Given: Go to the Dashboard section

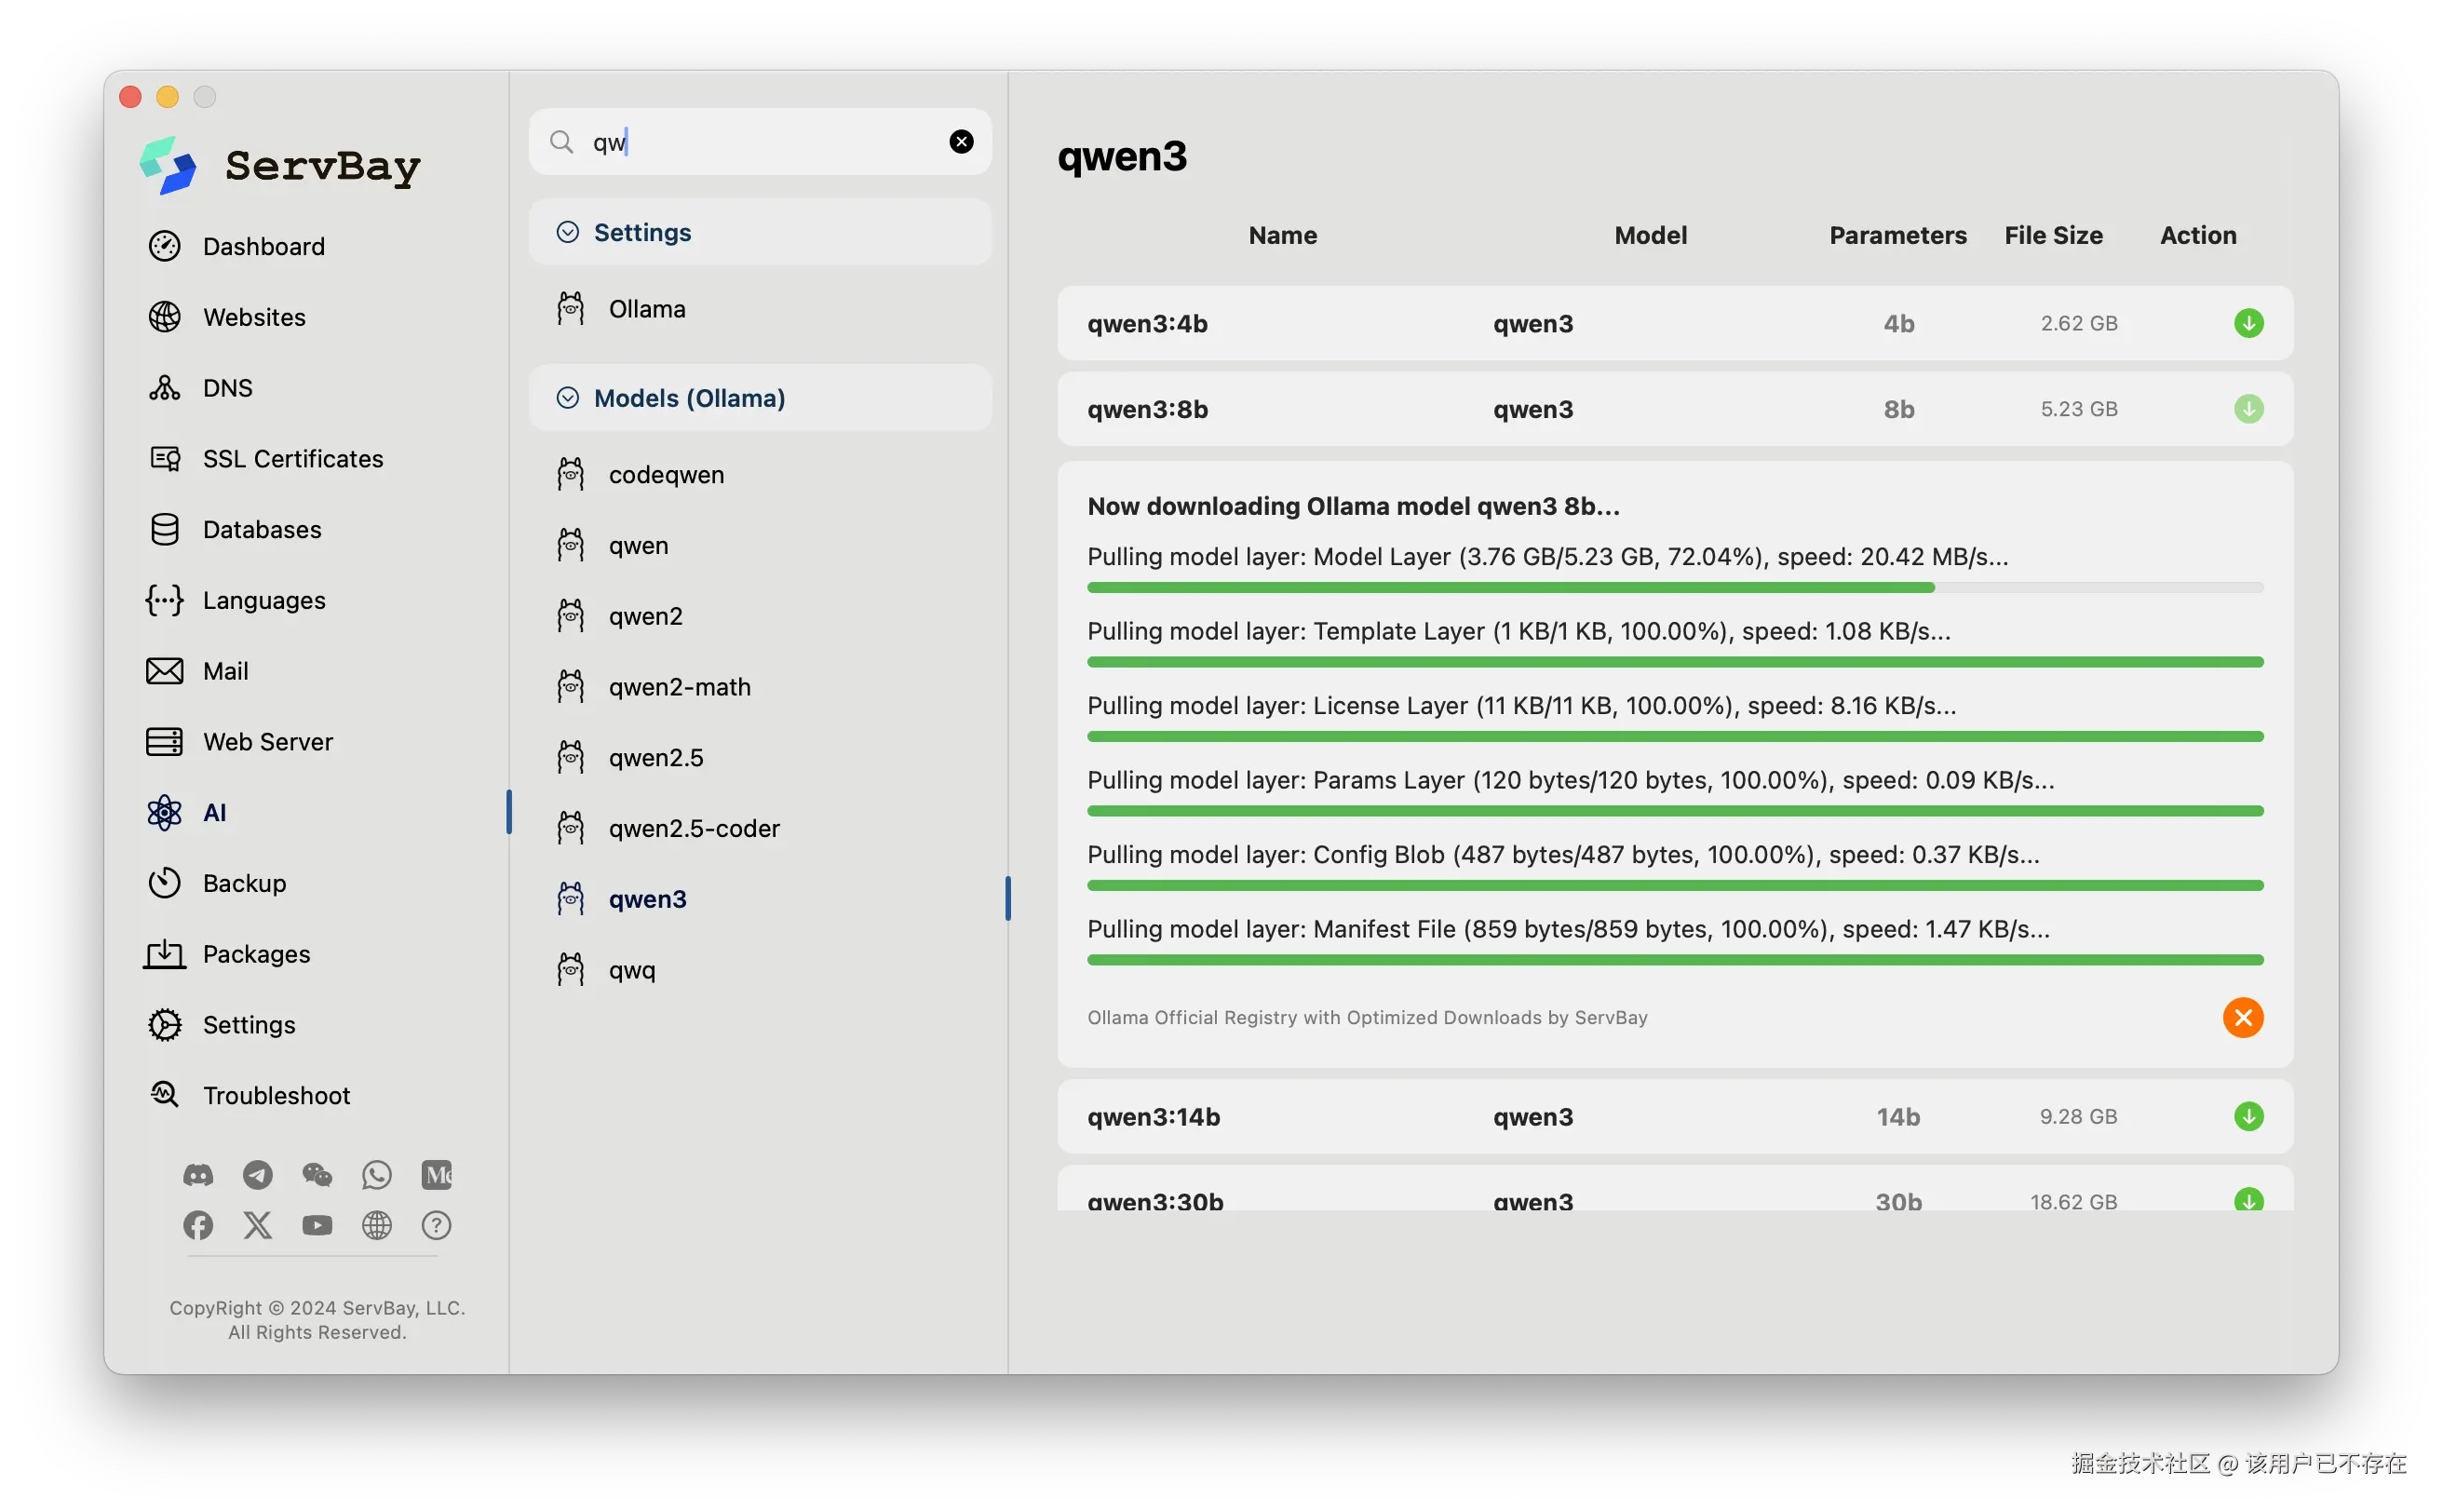Looking at the screenshot, I should point(263,246).
